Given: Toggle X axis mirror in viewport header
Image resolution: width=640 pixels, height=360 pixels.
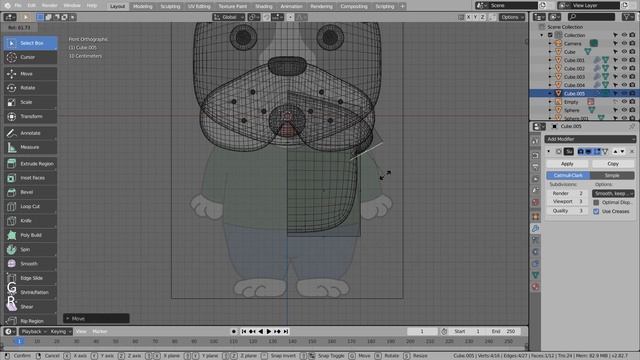Looking at the screenshot, I should point(469,17).
